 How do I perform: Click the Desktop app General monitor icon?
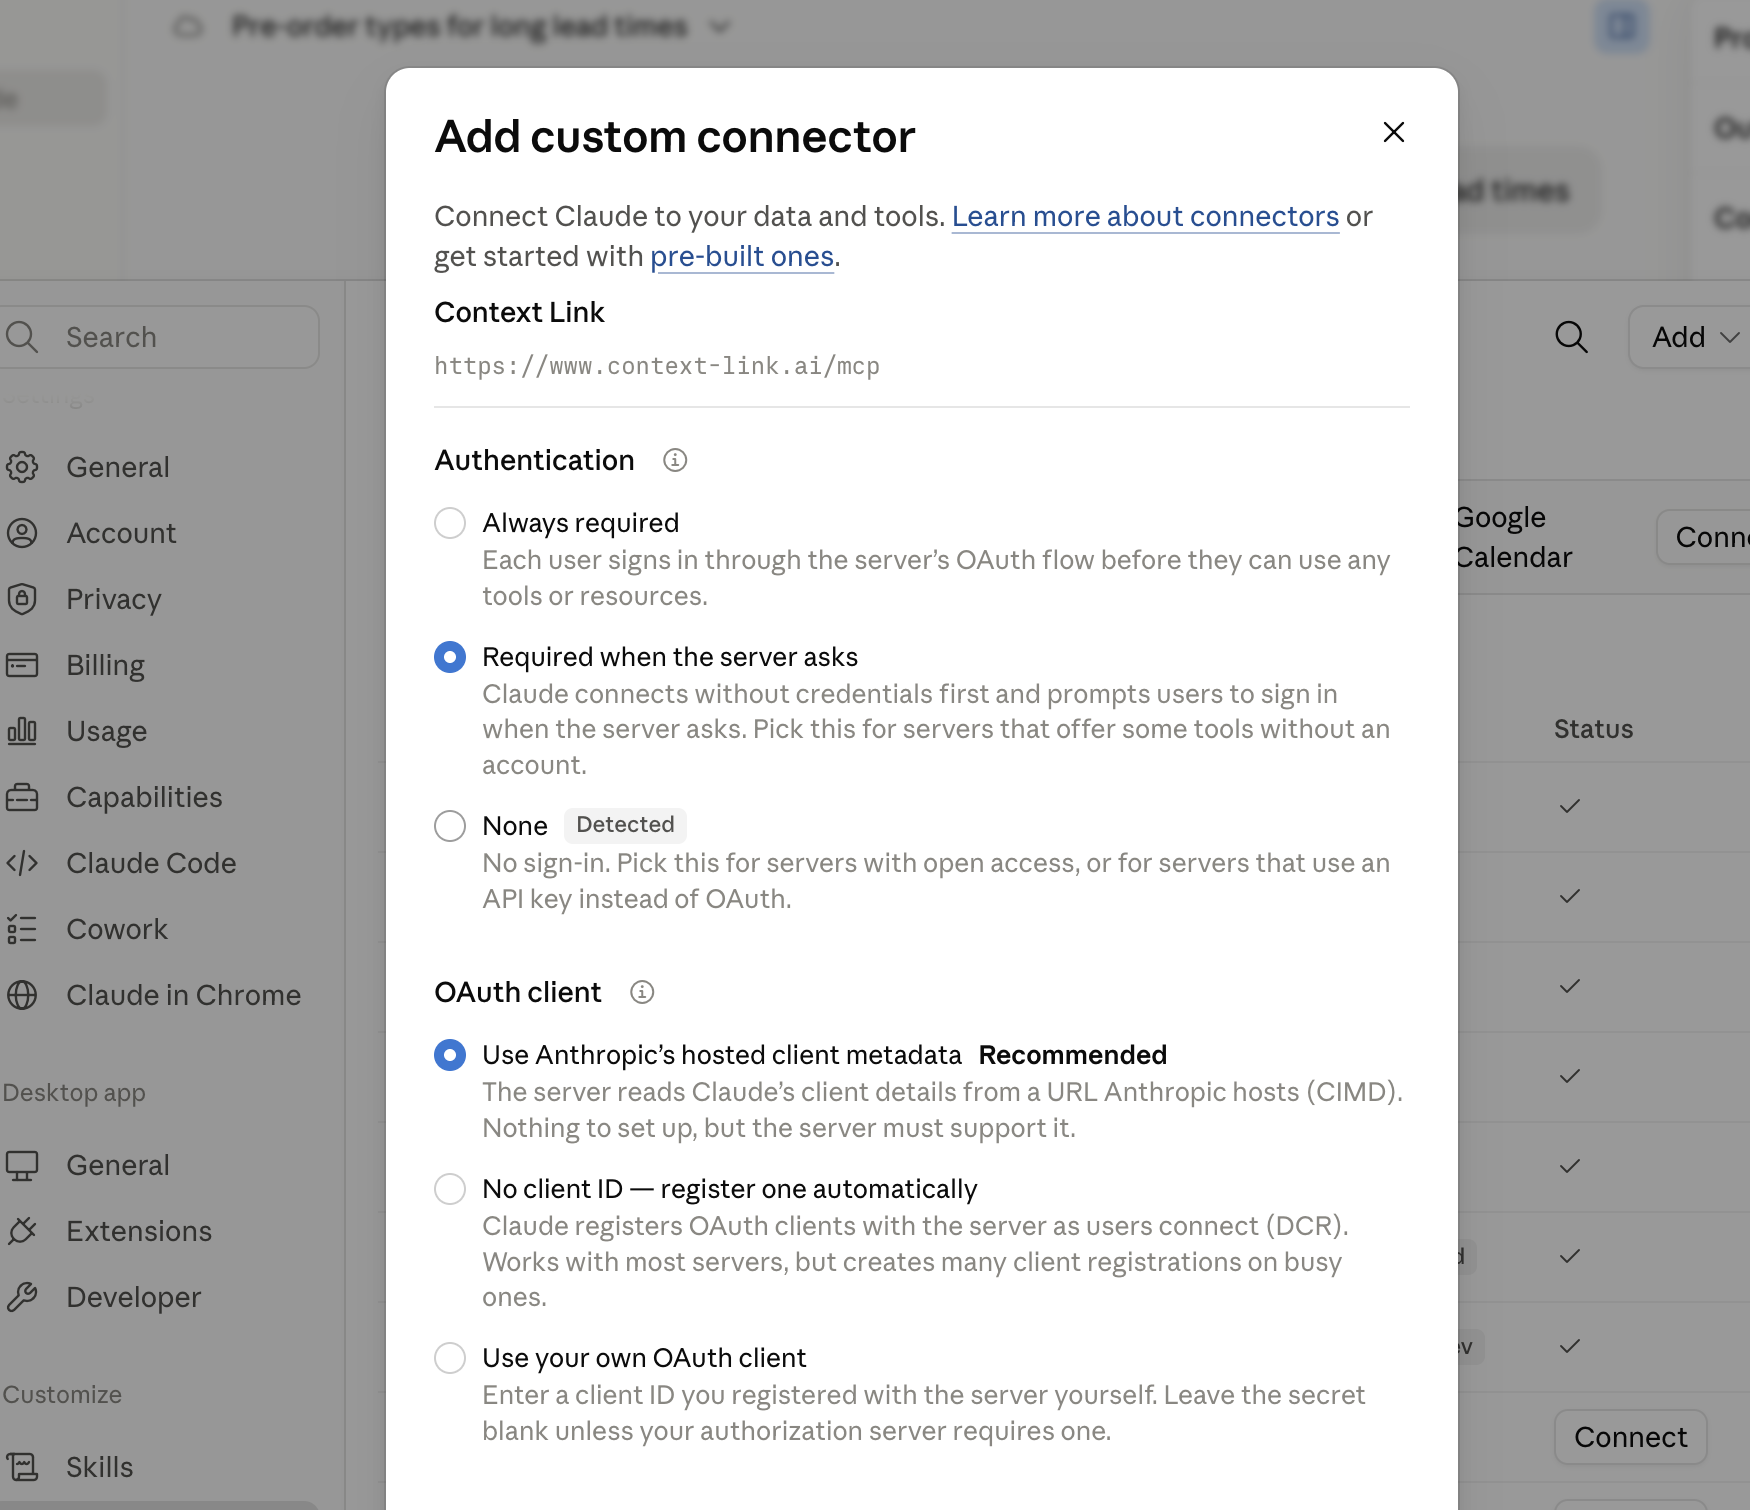tap(22, 1165)
